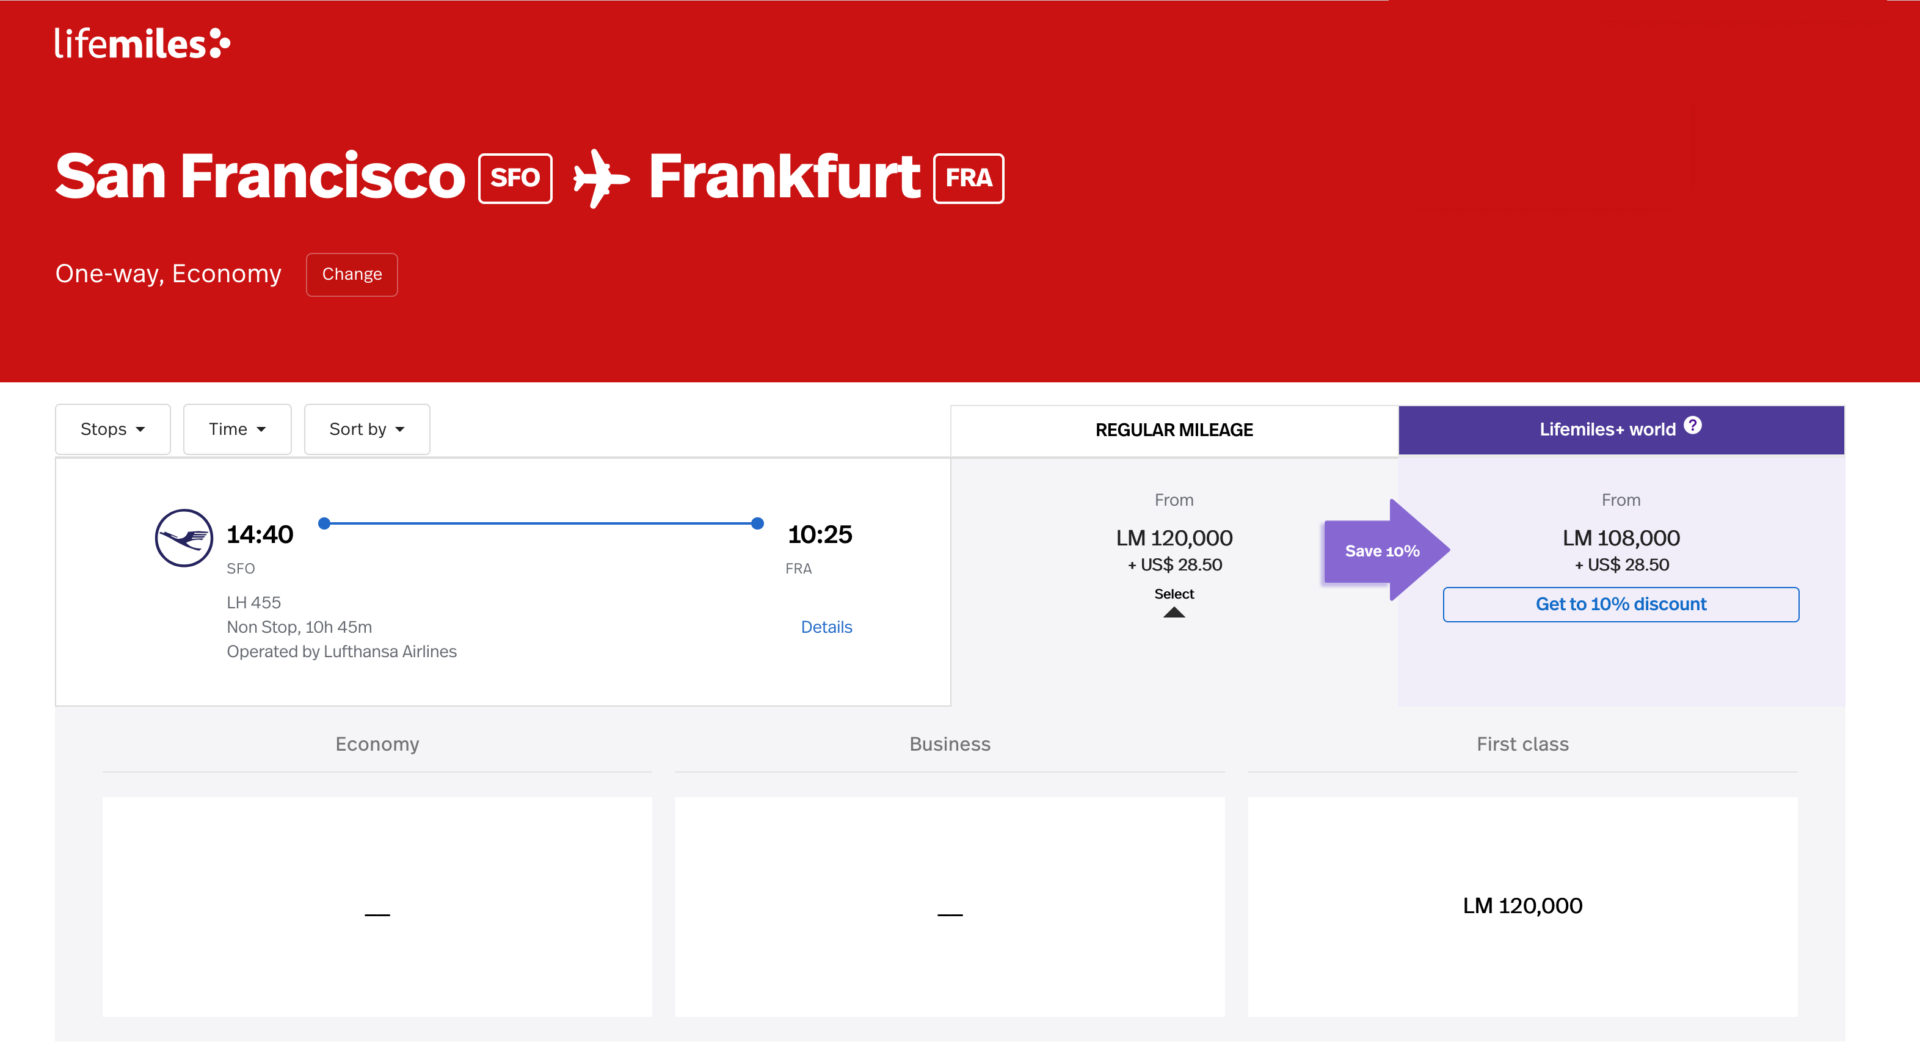Click the airplane icon between the cities
1920x1042 pixels.
(601, 178)
